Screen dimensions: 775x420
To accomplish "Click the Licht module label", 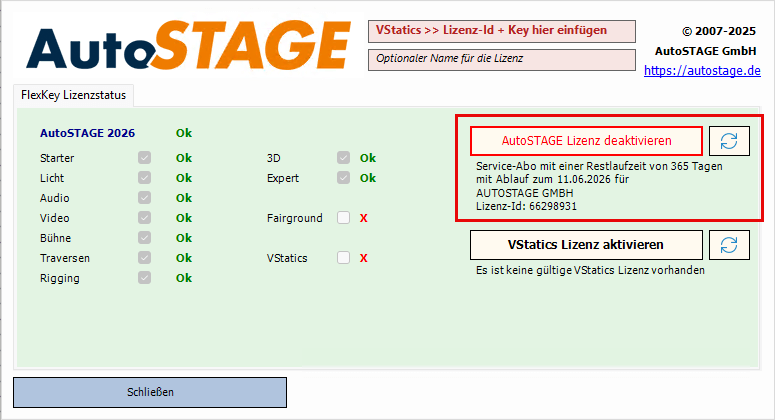I will tap(52, 178).
